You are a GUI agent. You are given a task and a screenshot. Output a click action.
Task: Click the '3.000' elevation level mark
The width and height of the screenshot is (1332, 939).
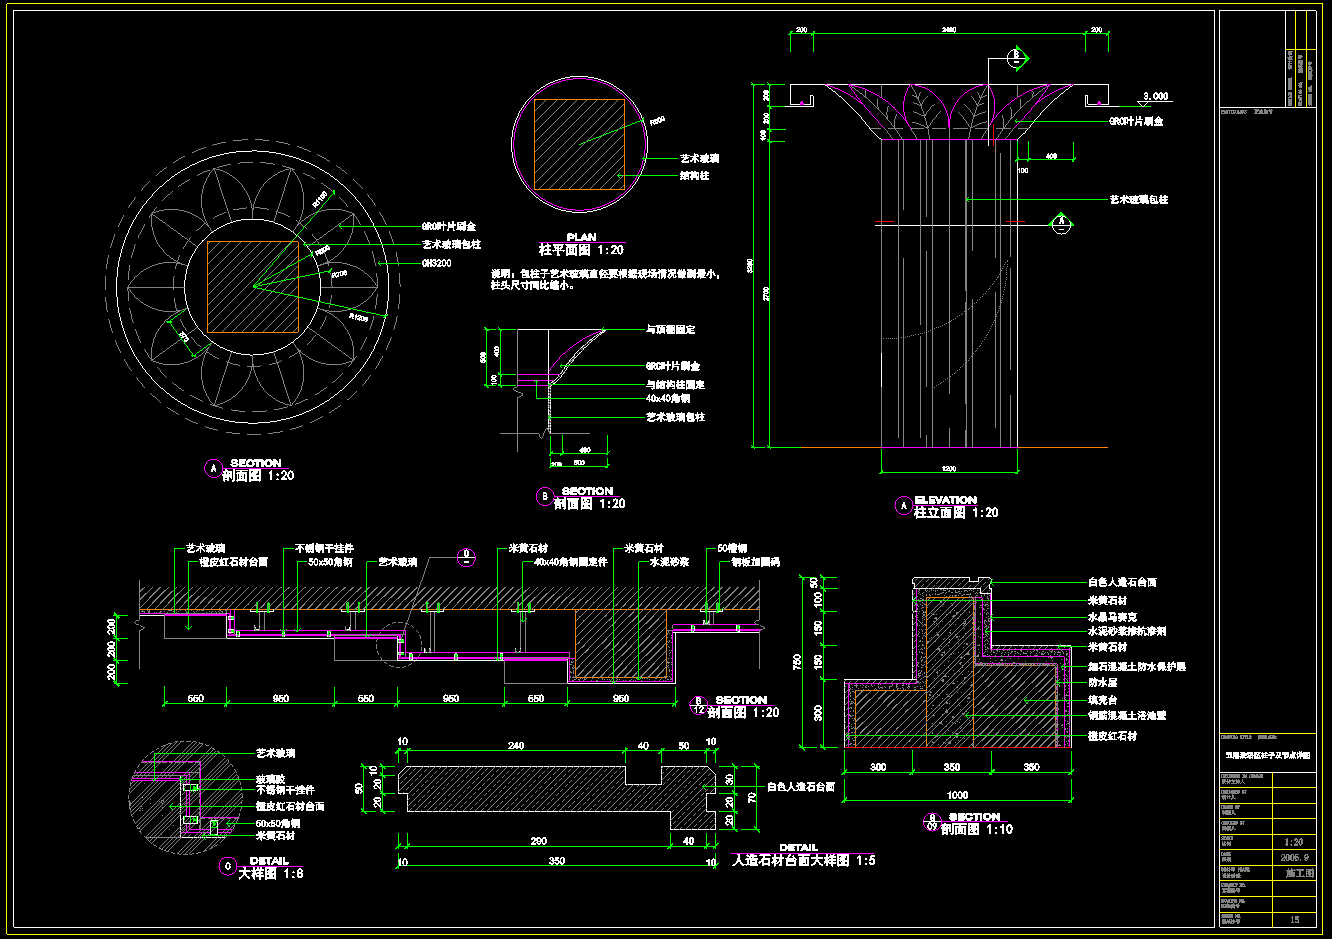point(1155,96)
